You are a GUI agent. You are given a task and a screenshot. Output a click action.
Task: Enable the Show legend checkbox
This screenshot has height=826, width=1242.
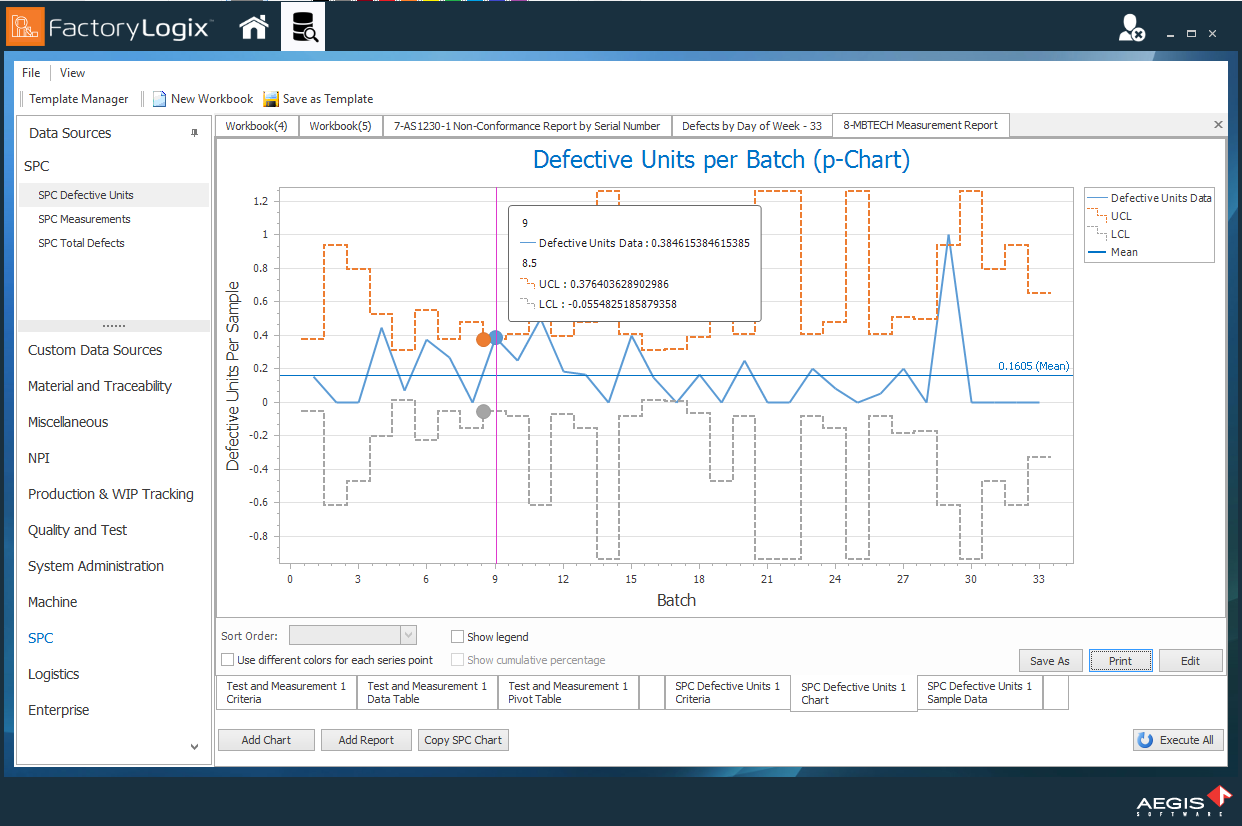click(x=457, y=636)
